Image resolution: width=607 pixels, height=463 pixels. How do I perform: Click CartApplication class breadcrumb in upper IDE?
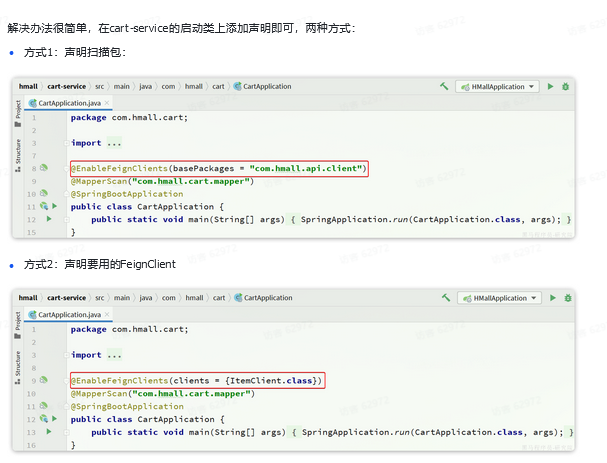coord(262,86)
